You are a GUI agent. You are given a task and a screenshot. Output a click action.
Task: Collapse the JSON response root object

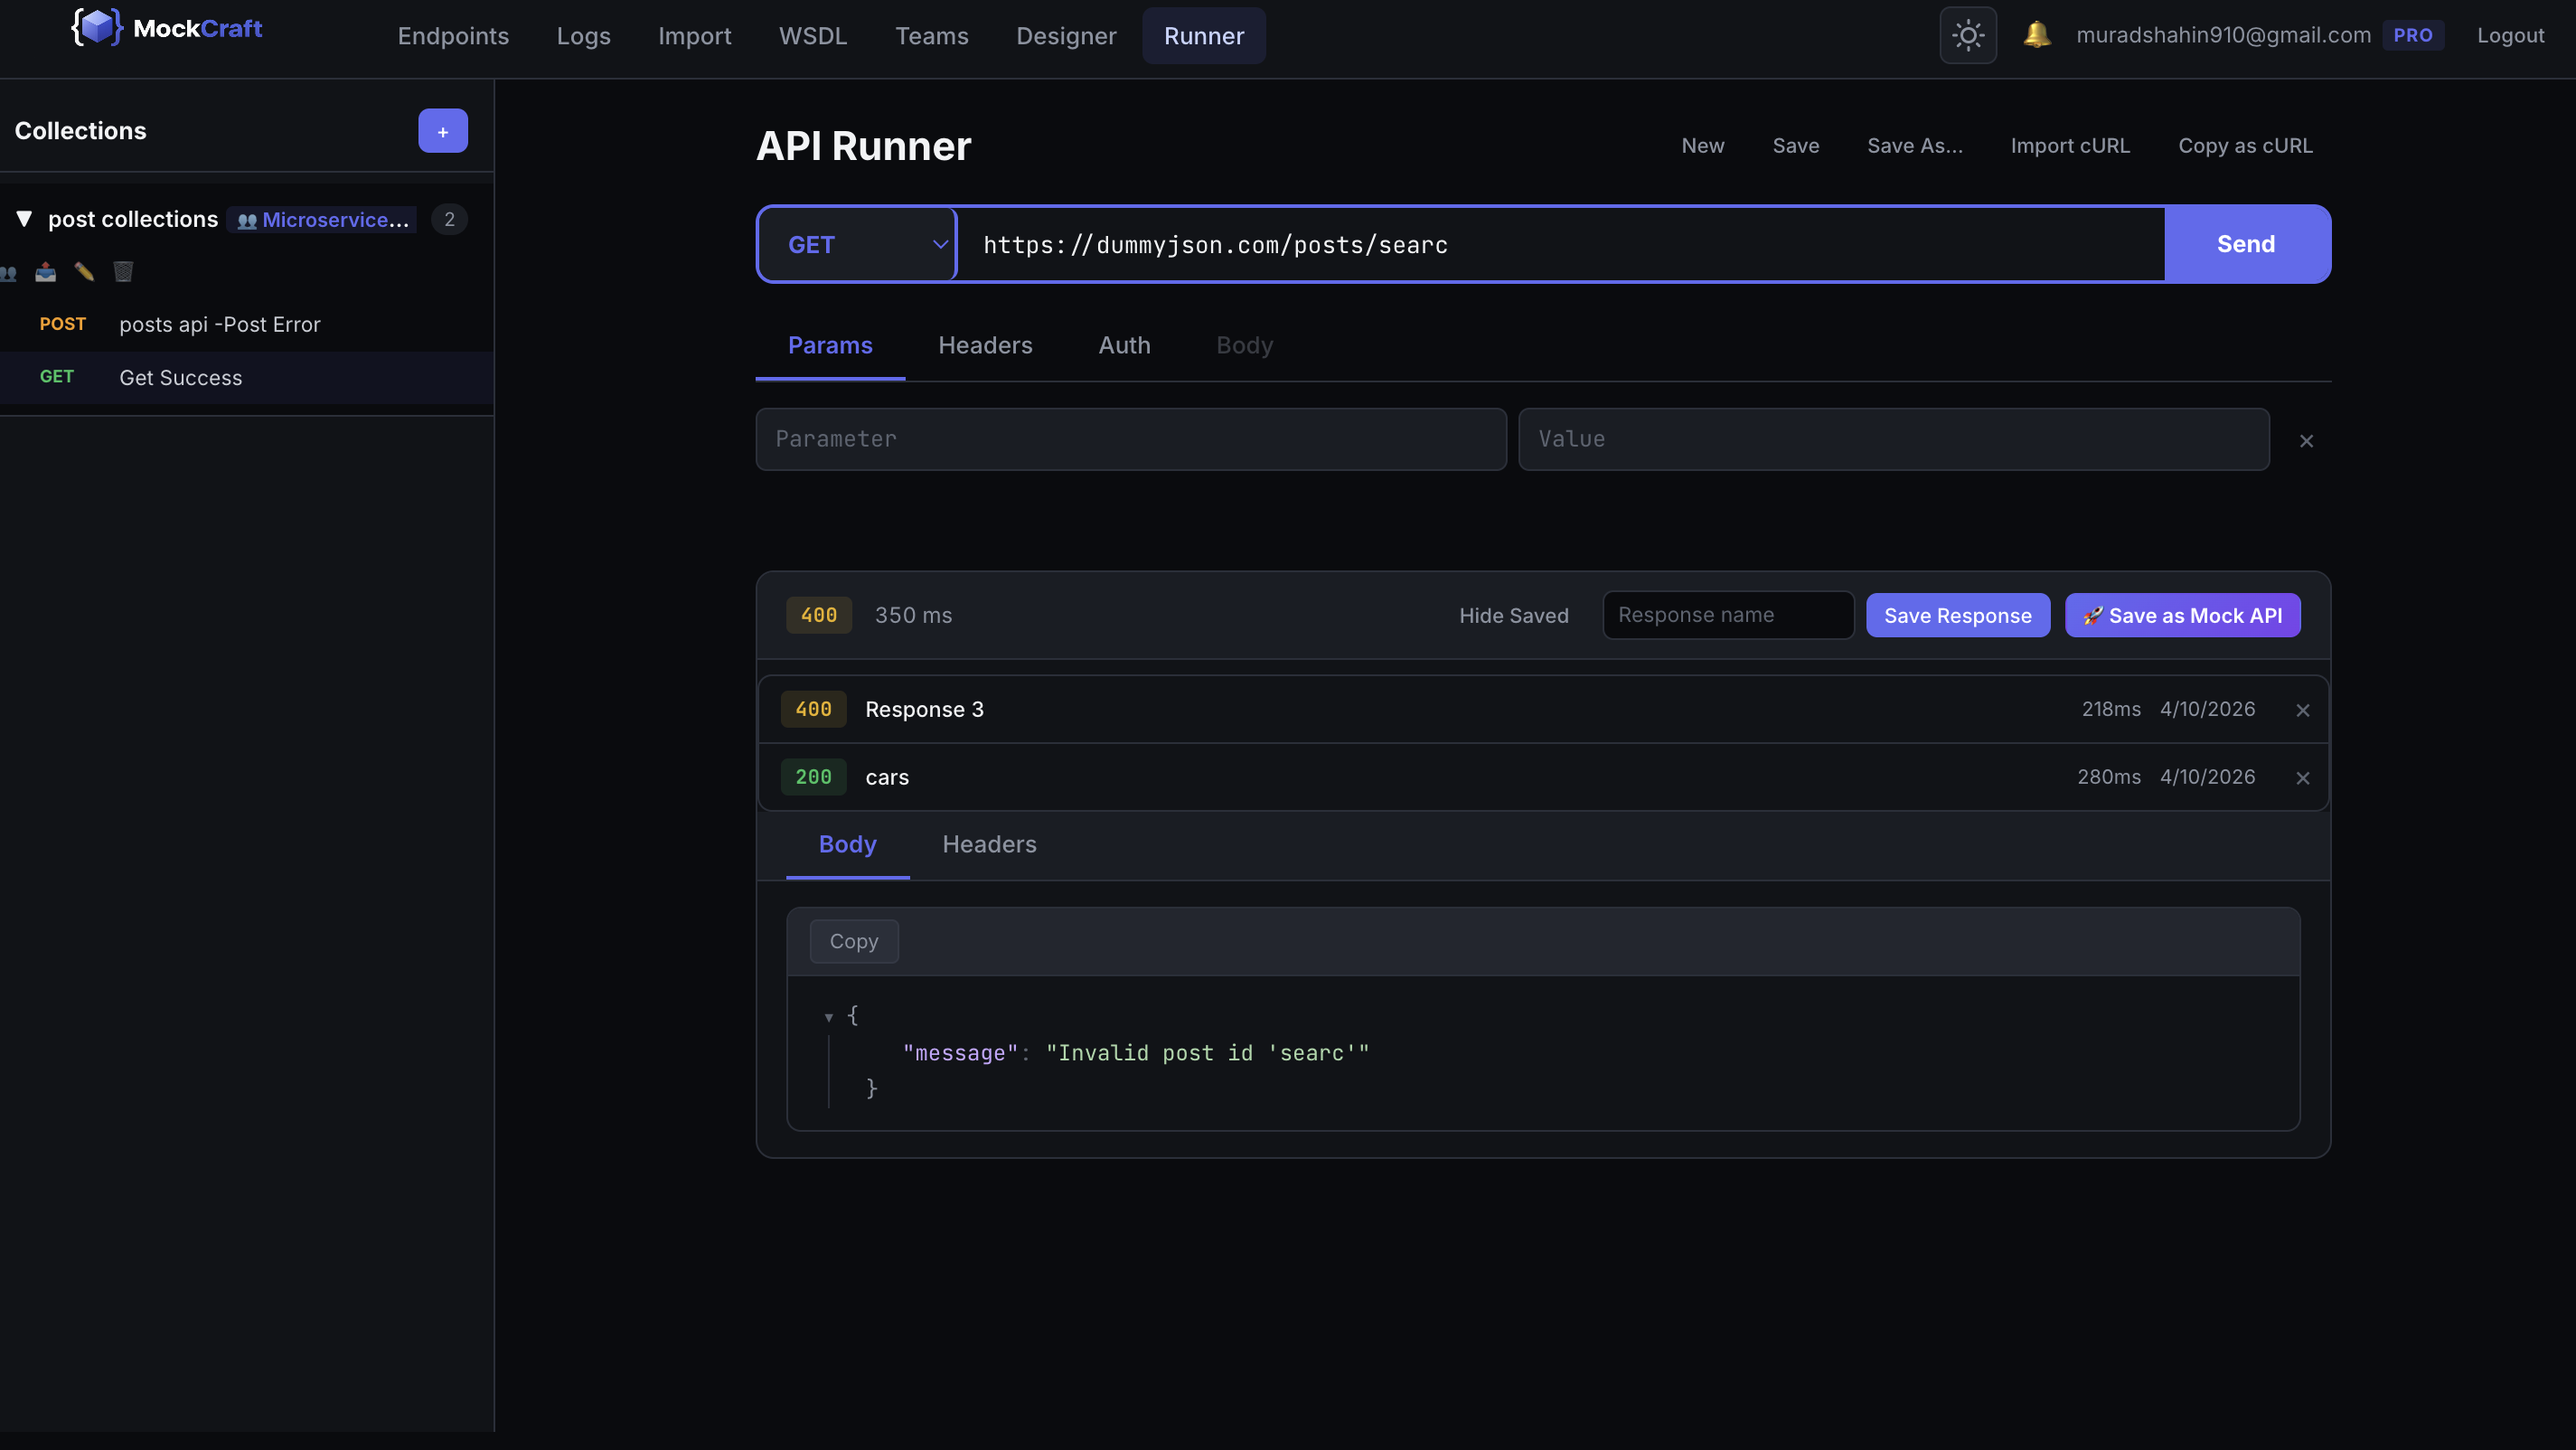pos(828,1017)
